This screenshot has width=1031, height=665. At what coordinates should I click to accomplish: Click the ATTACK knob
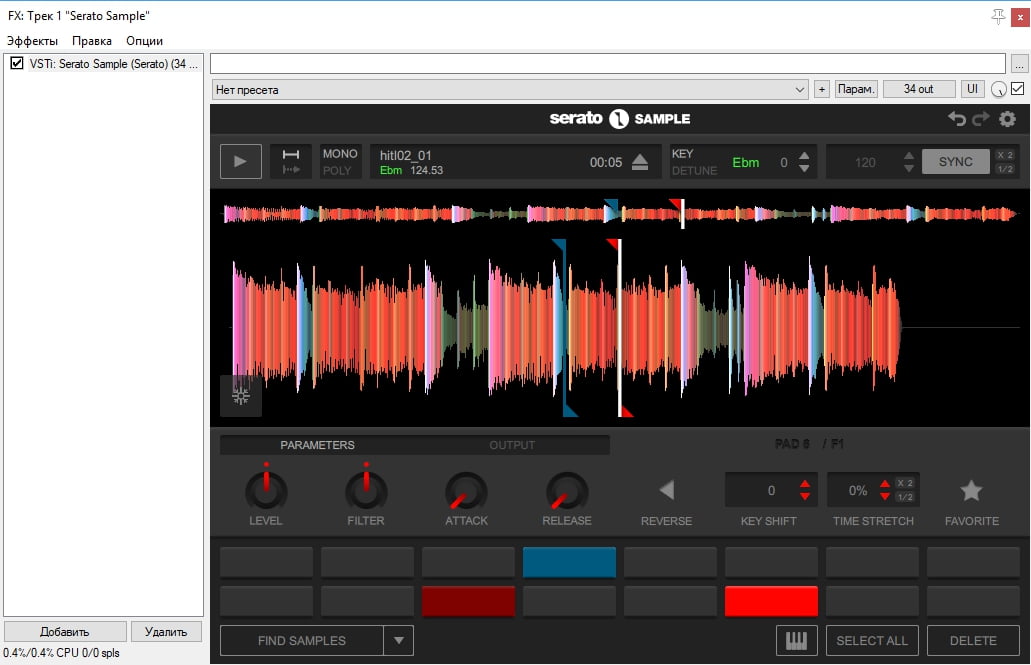pos(466,491)
